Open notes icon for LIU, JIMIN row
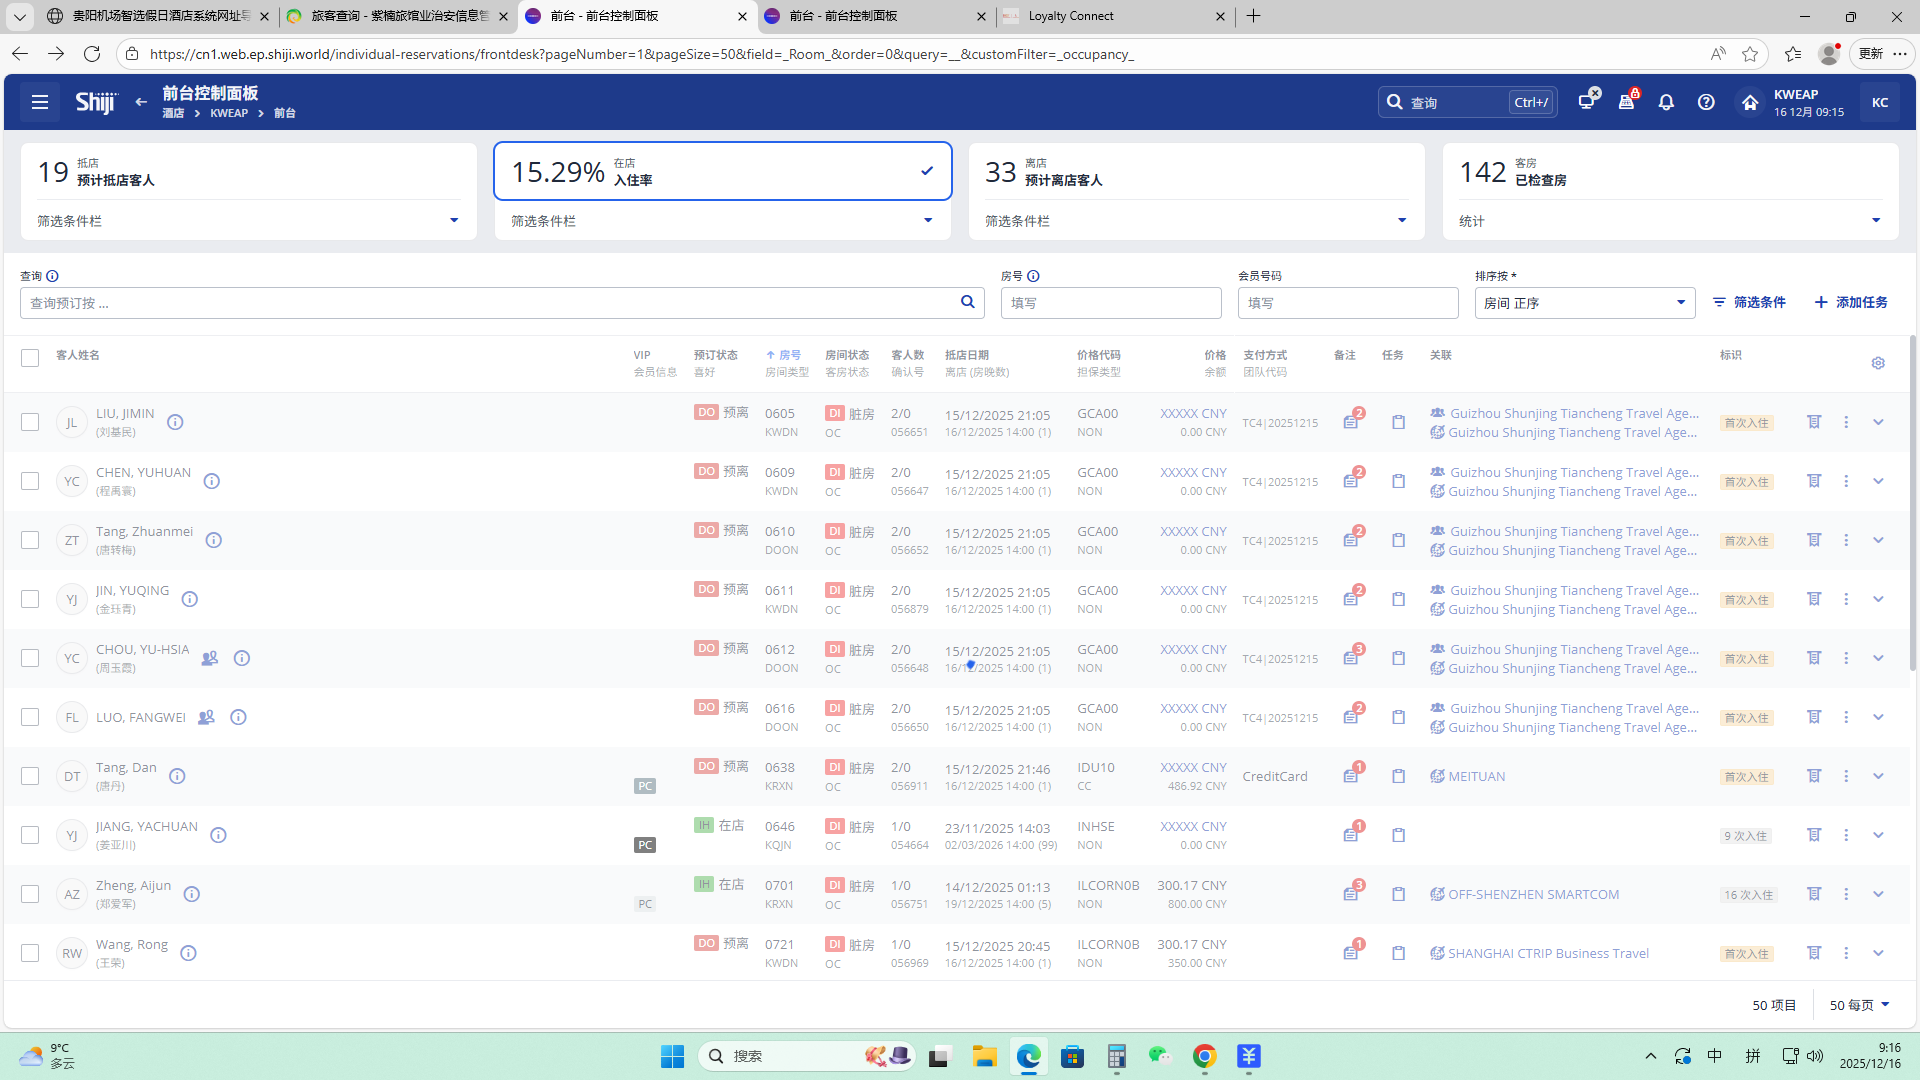Screen dimensions: 1920x1080 [1351, 422]
